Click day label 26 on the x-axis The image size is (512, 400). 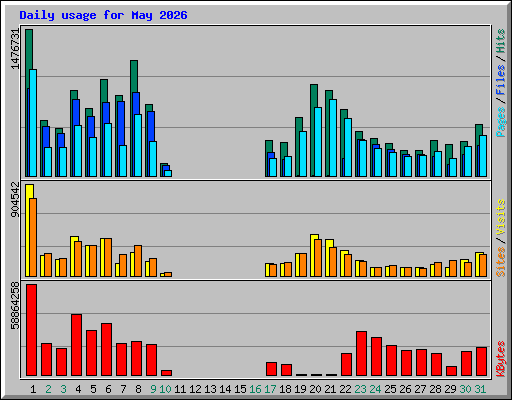[x=405, y=389]
